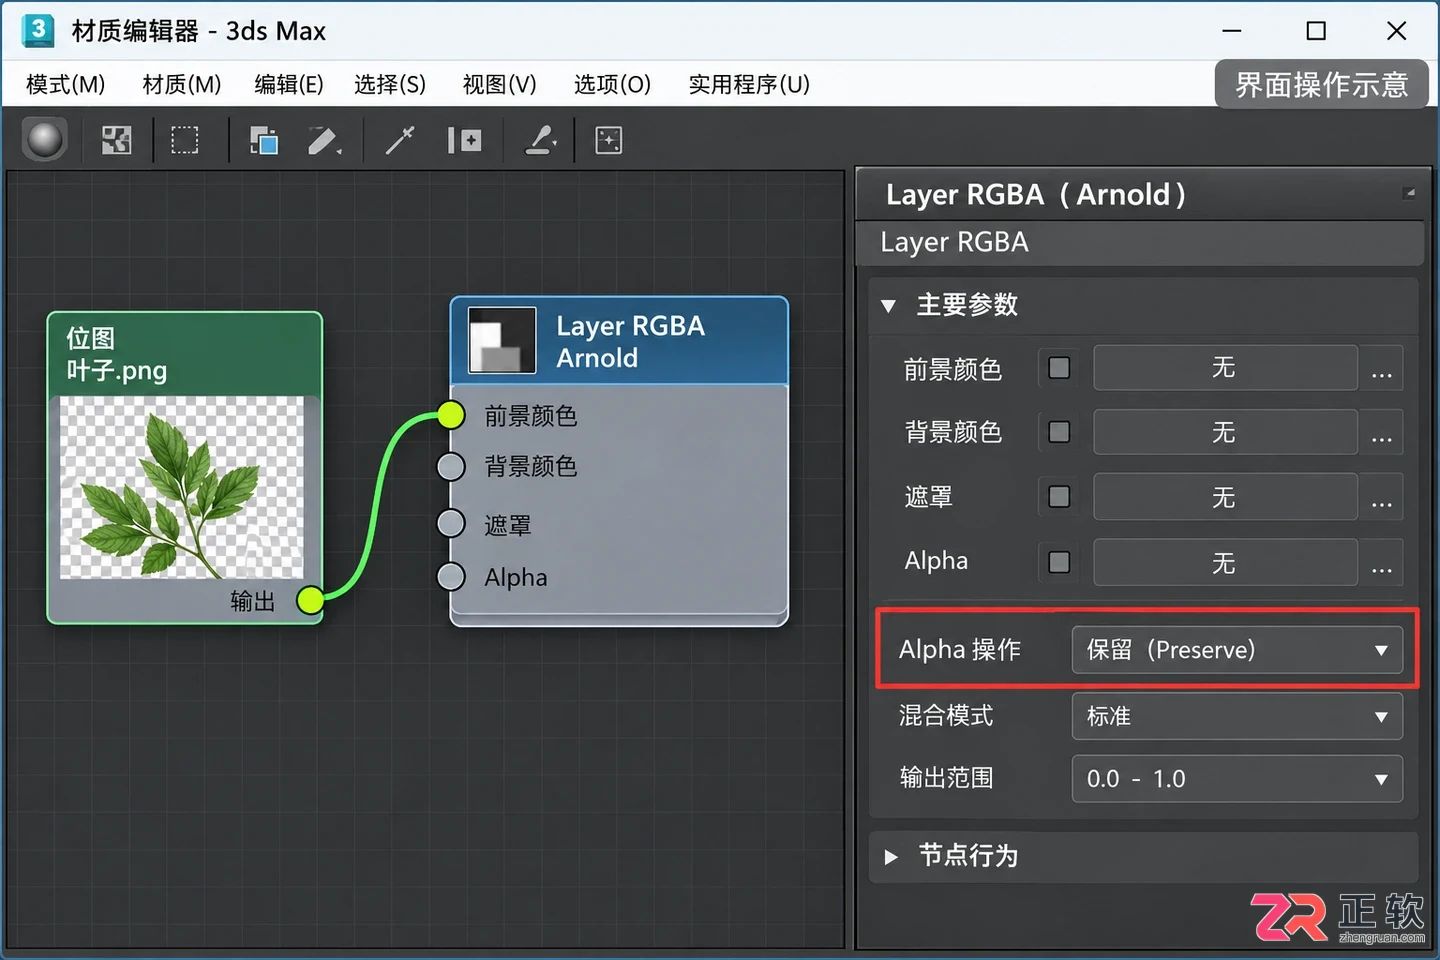Toggle the 遮罩 map checkbox
The image size is (1440, 960).
click(1059, 497)
